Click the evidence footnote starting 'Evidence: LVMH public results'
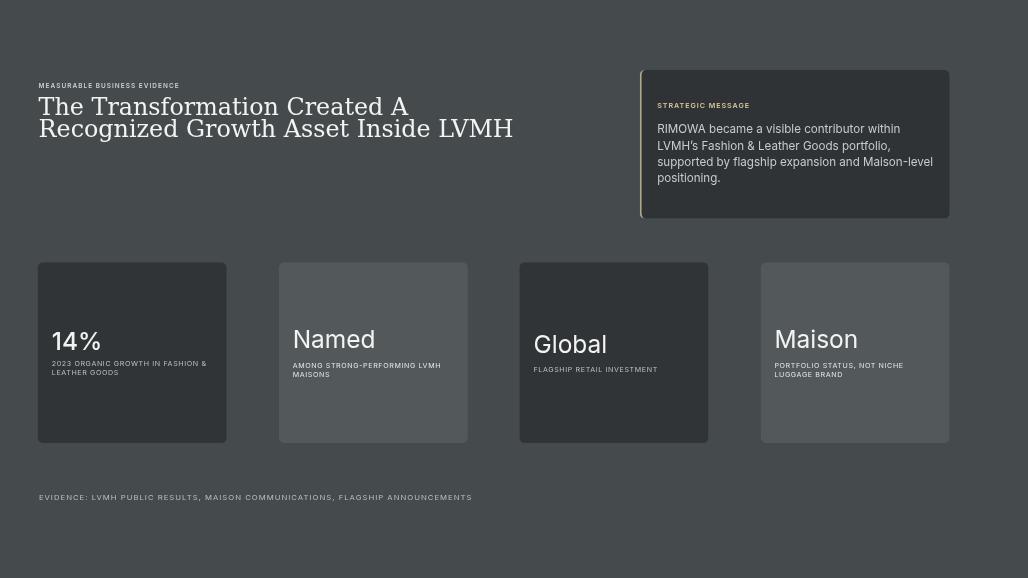This screenshot has width=1028, height=578. click(x=255, y=497)
